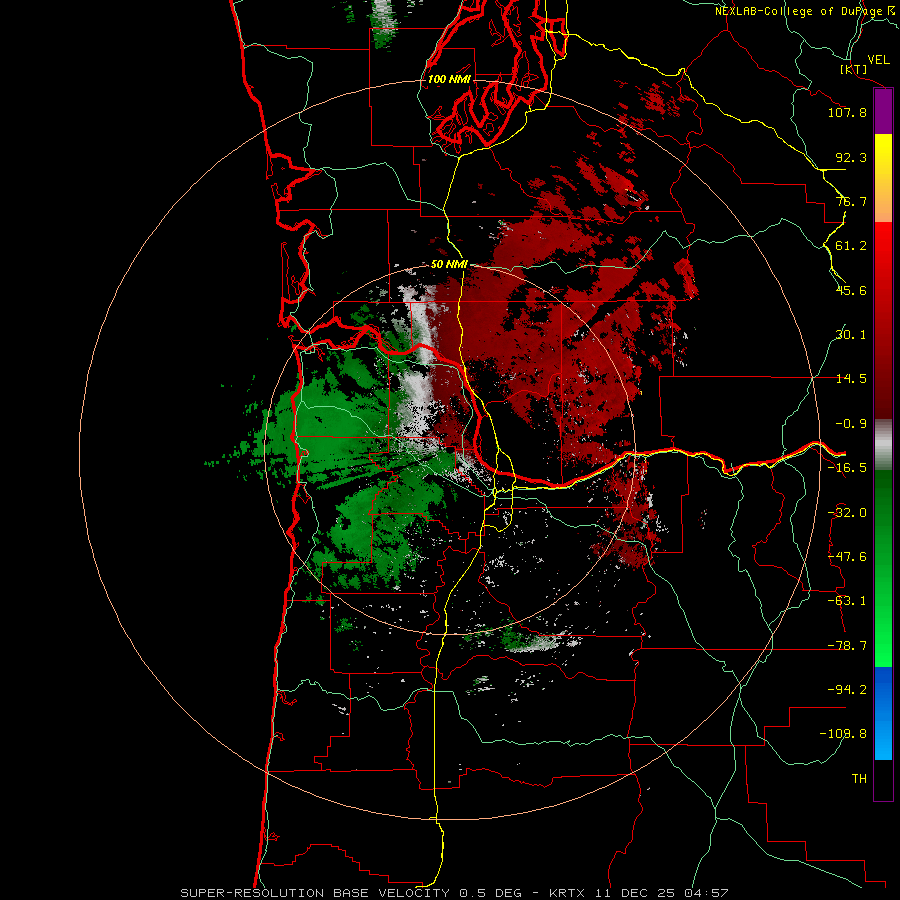
Task: Click the VEL legend title
Action: (878, 60)
